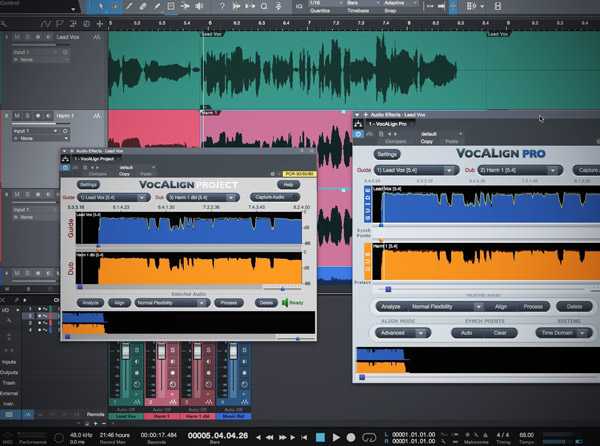
Task: Adjust the Music Bal mixer channel fader
Action: [233, 351]
